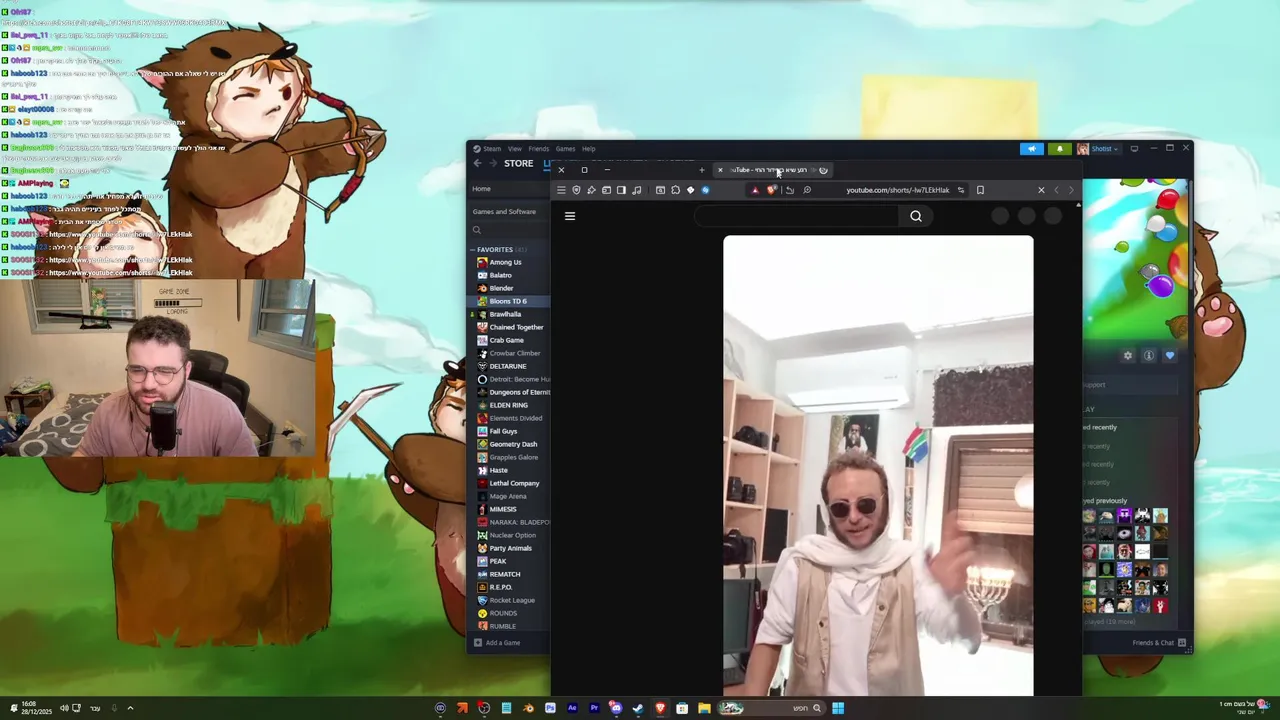
Task: Select Crab Game in the library
Action: [x=506, y=340]
